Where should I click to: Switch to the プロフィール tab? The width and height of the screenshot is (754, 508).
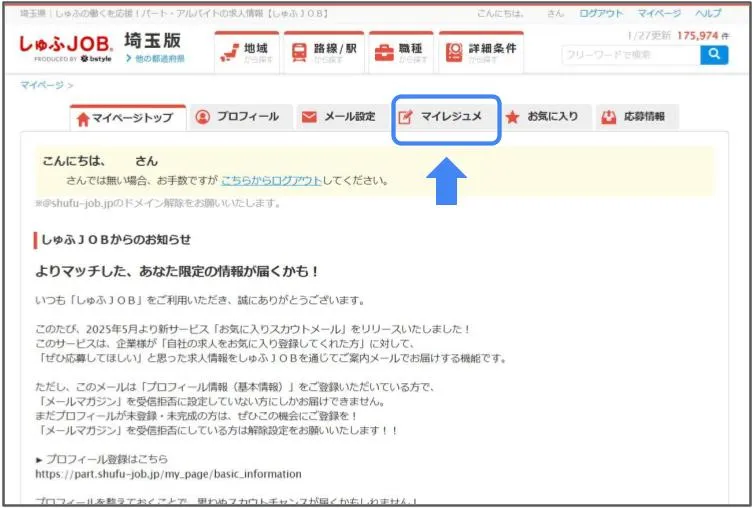(237, 117)
